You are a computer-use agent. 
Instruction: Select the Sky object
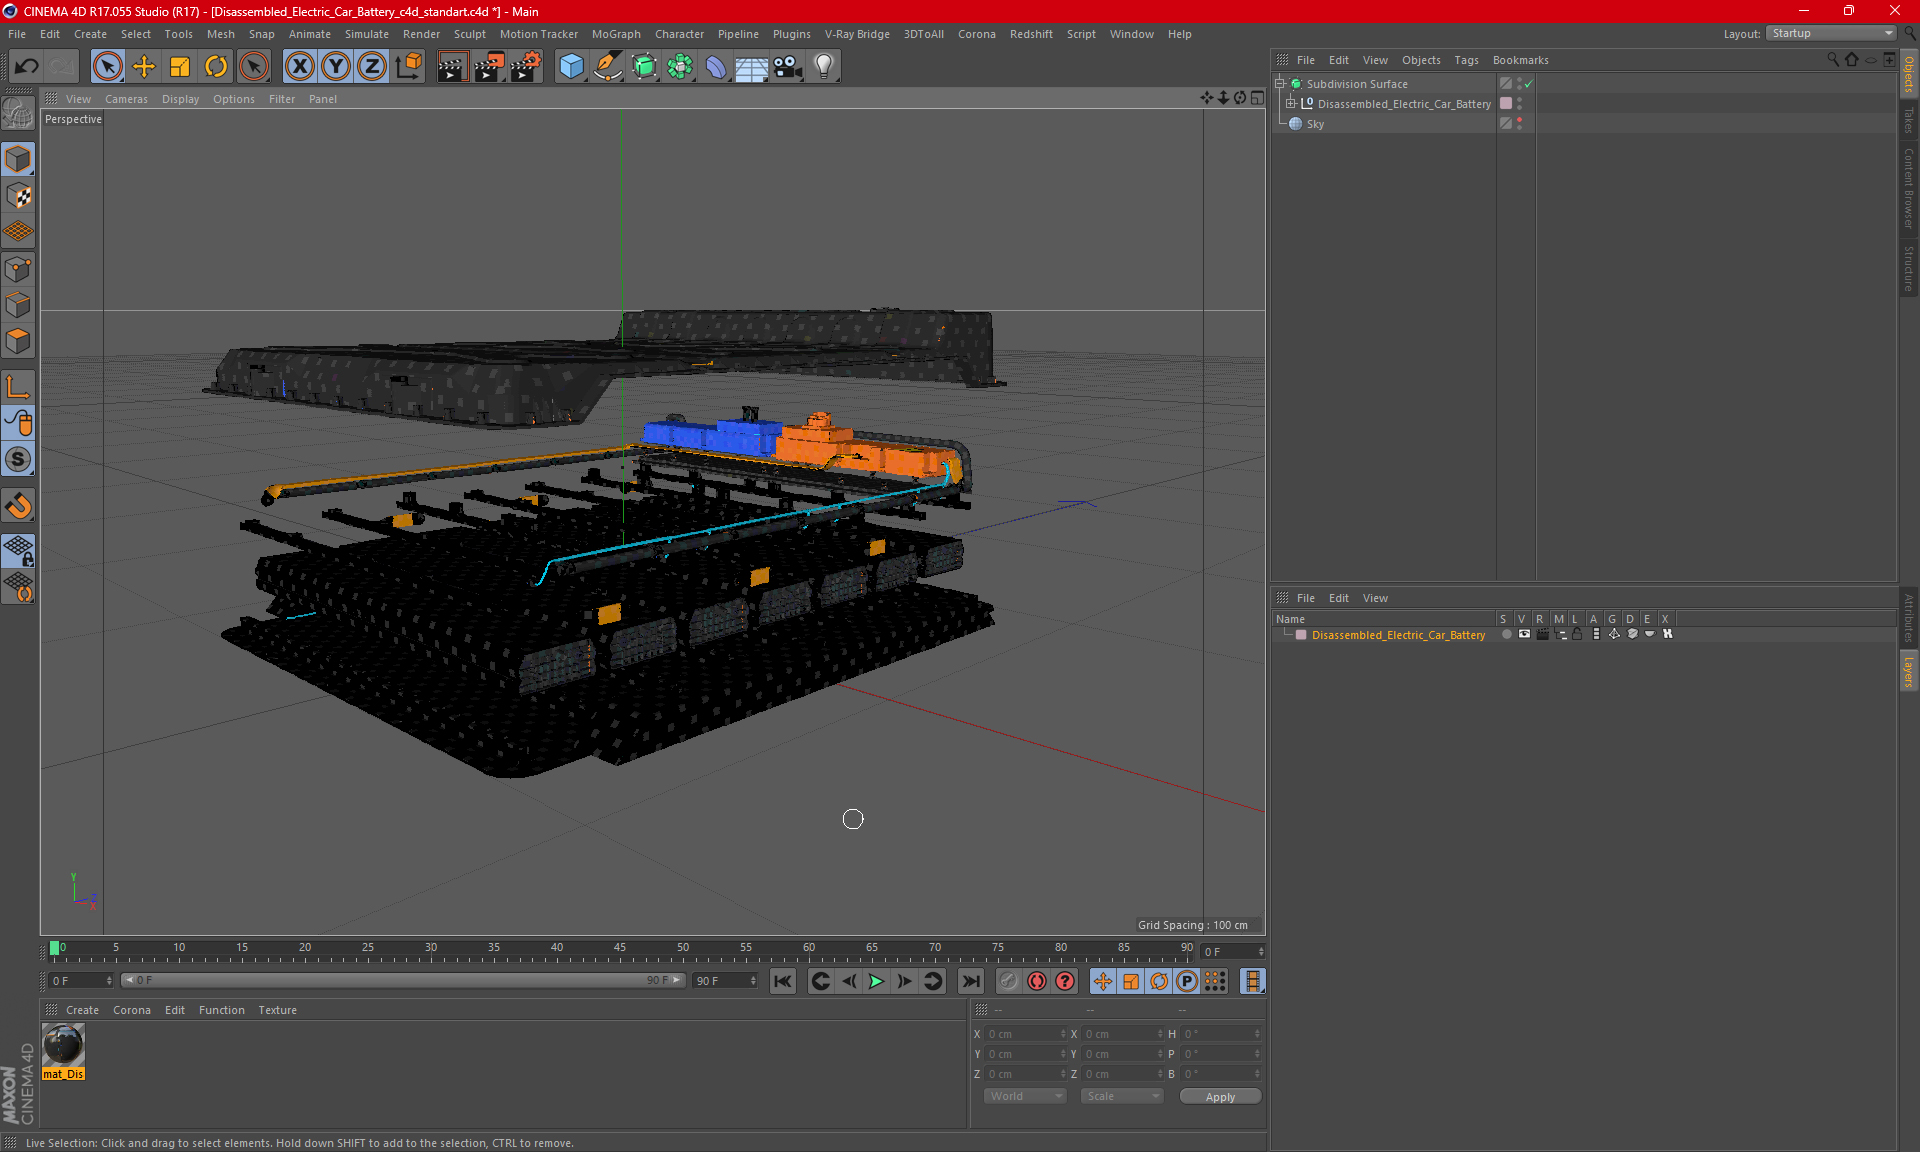coord(1315,124)
